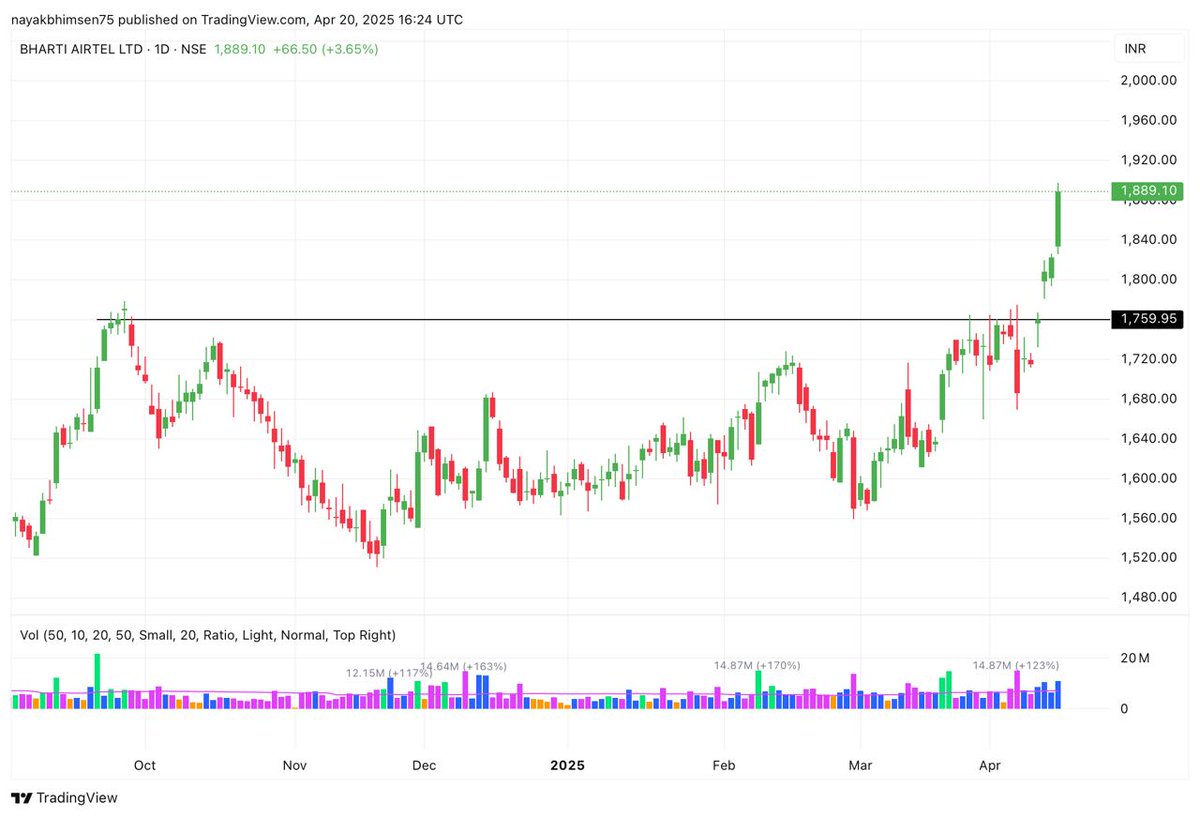Click the Mar date axis label
The image size is (1200, 818).
click(x=860, y=766)
